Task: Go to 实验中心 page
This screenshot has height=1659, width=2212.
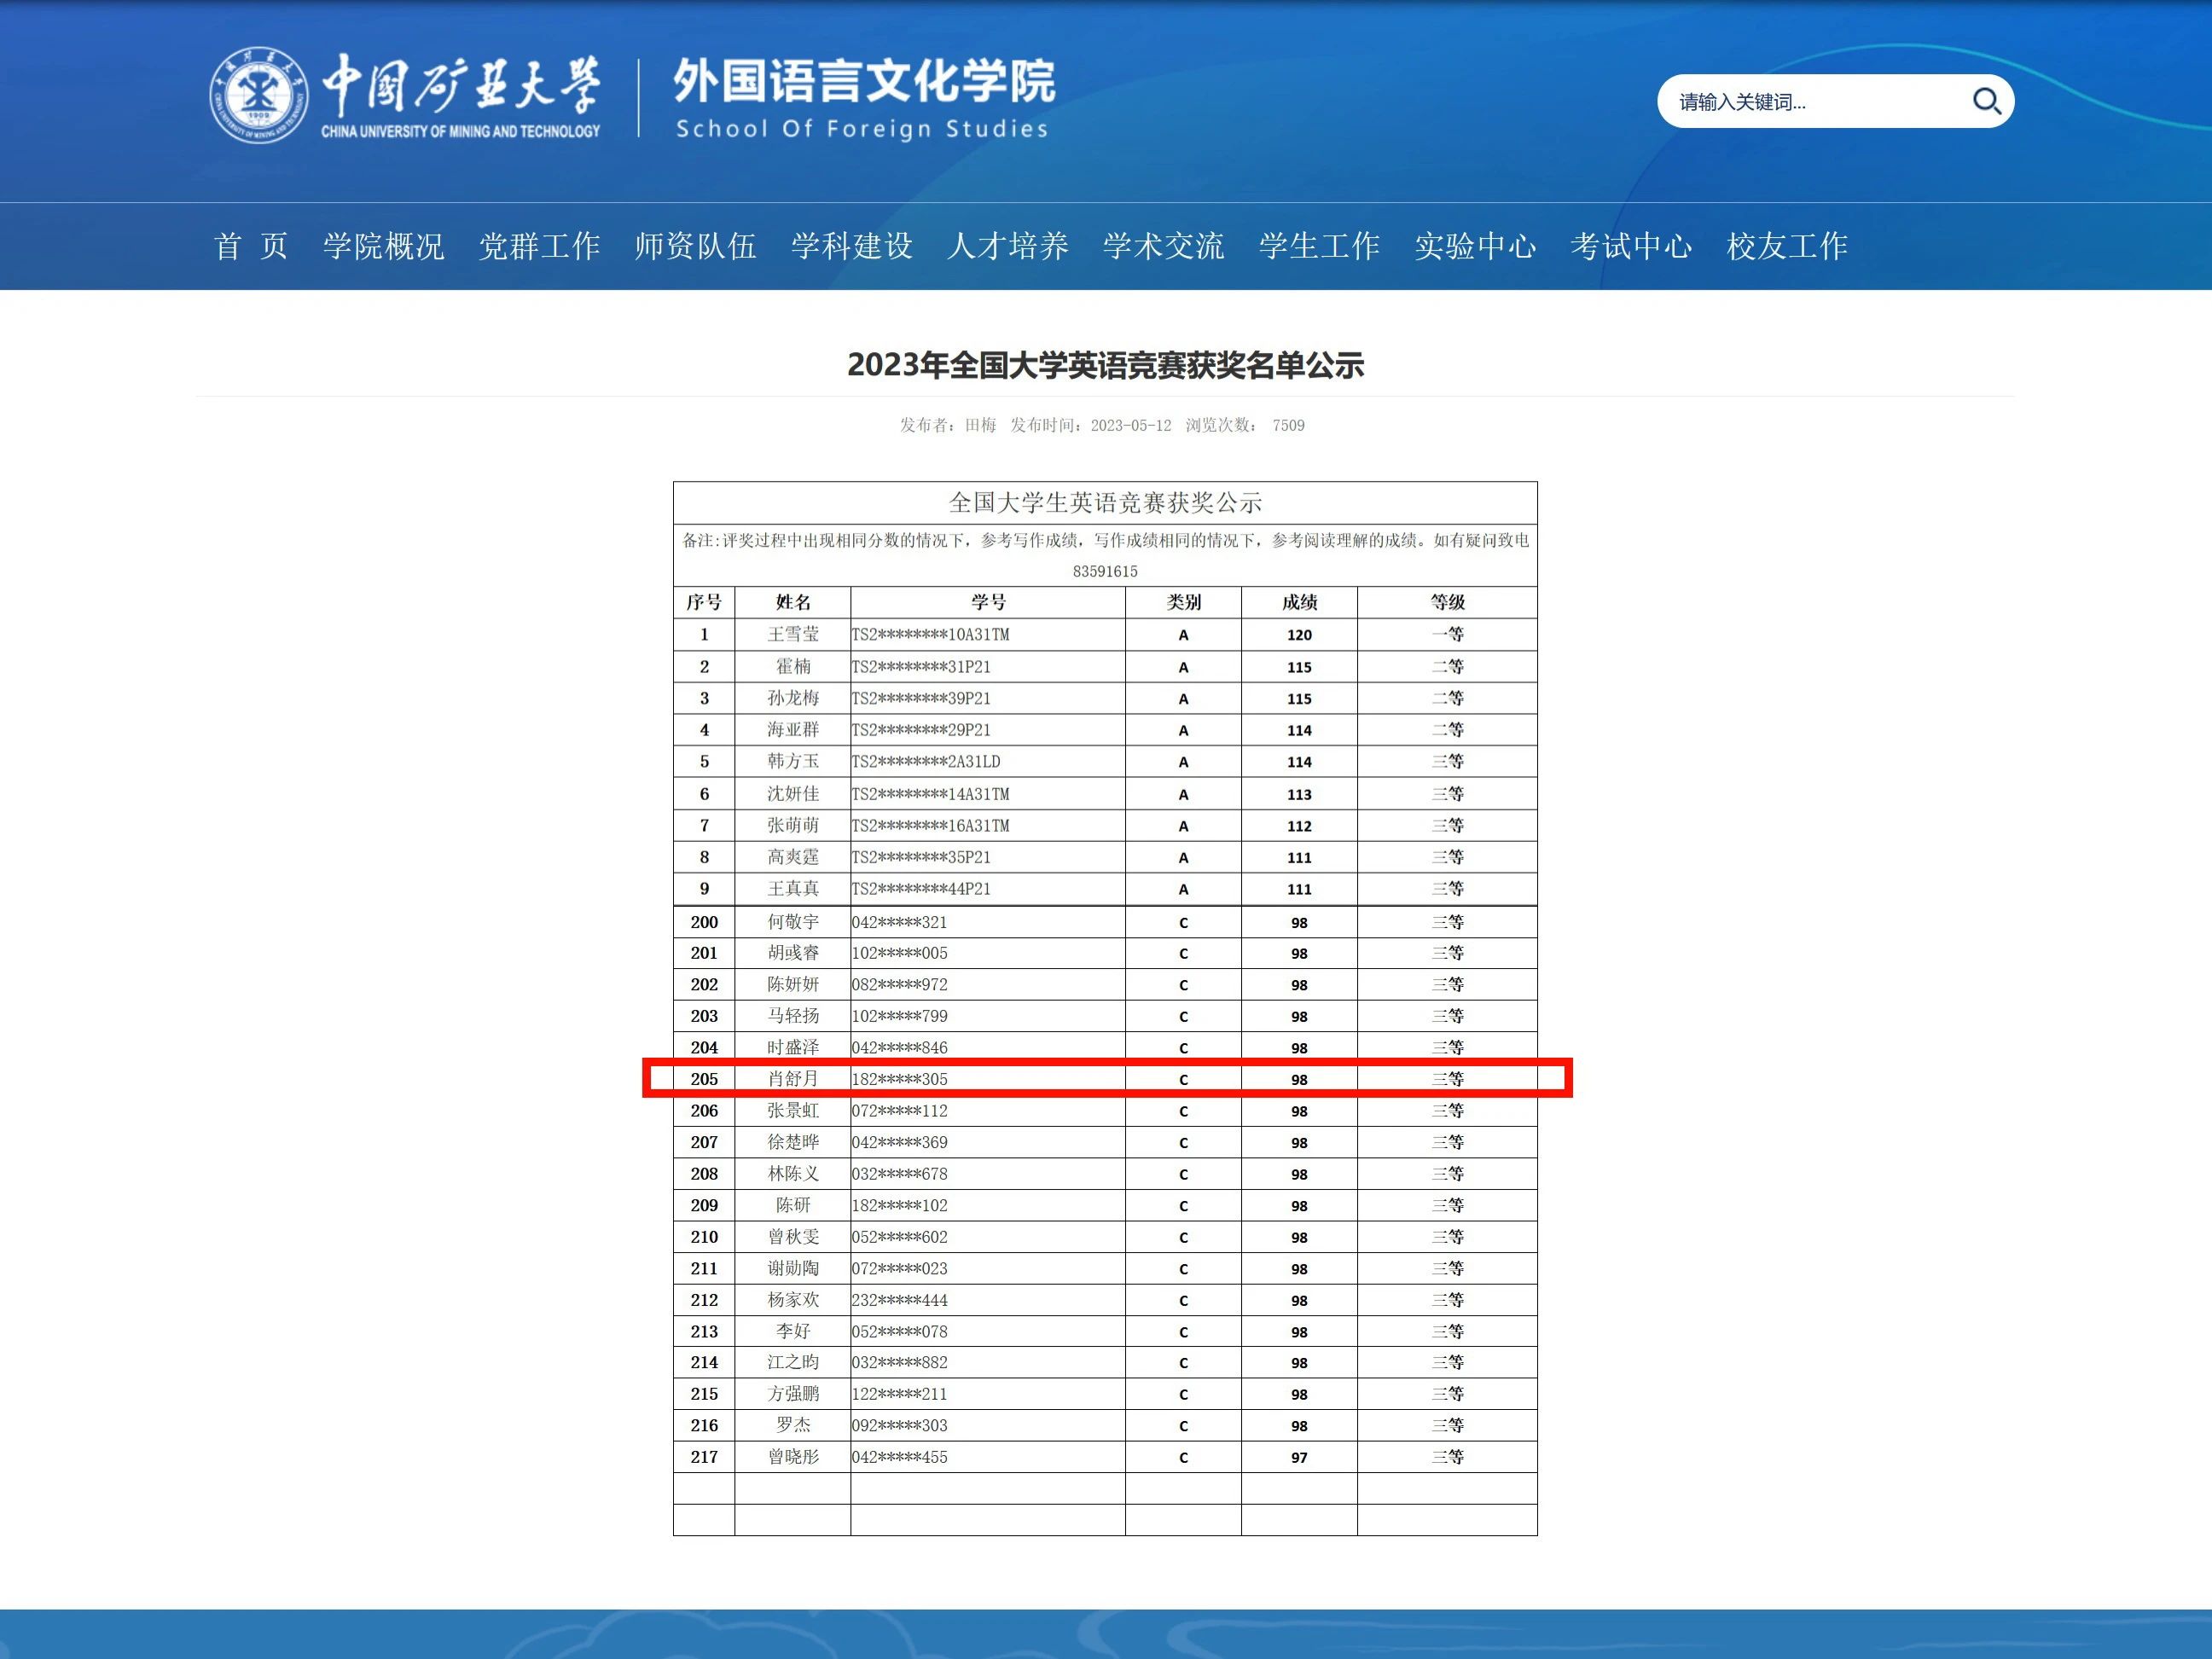Action: (x=1475, y=246)
